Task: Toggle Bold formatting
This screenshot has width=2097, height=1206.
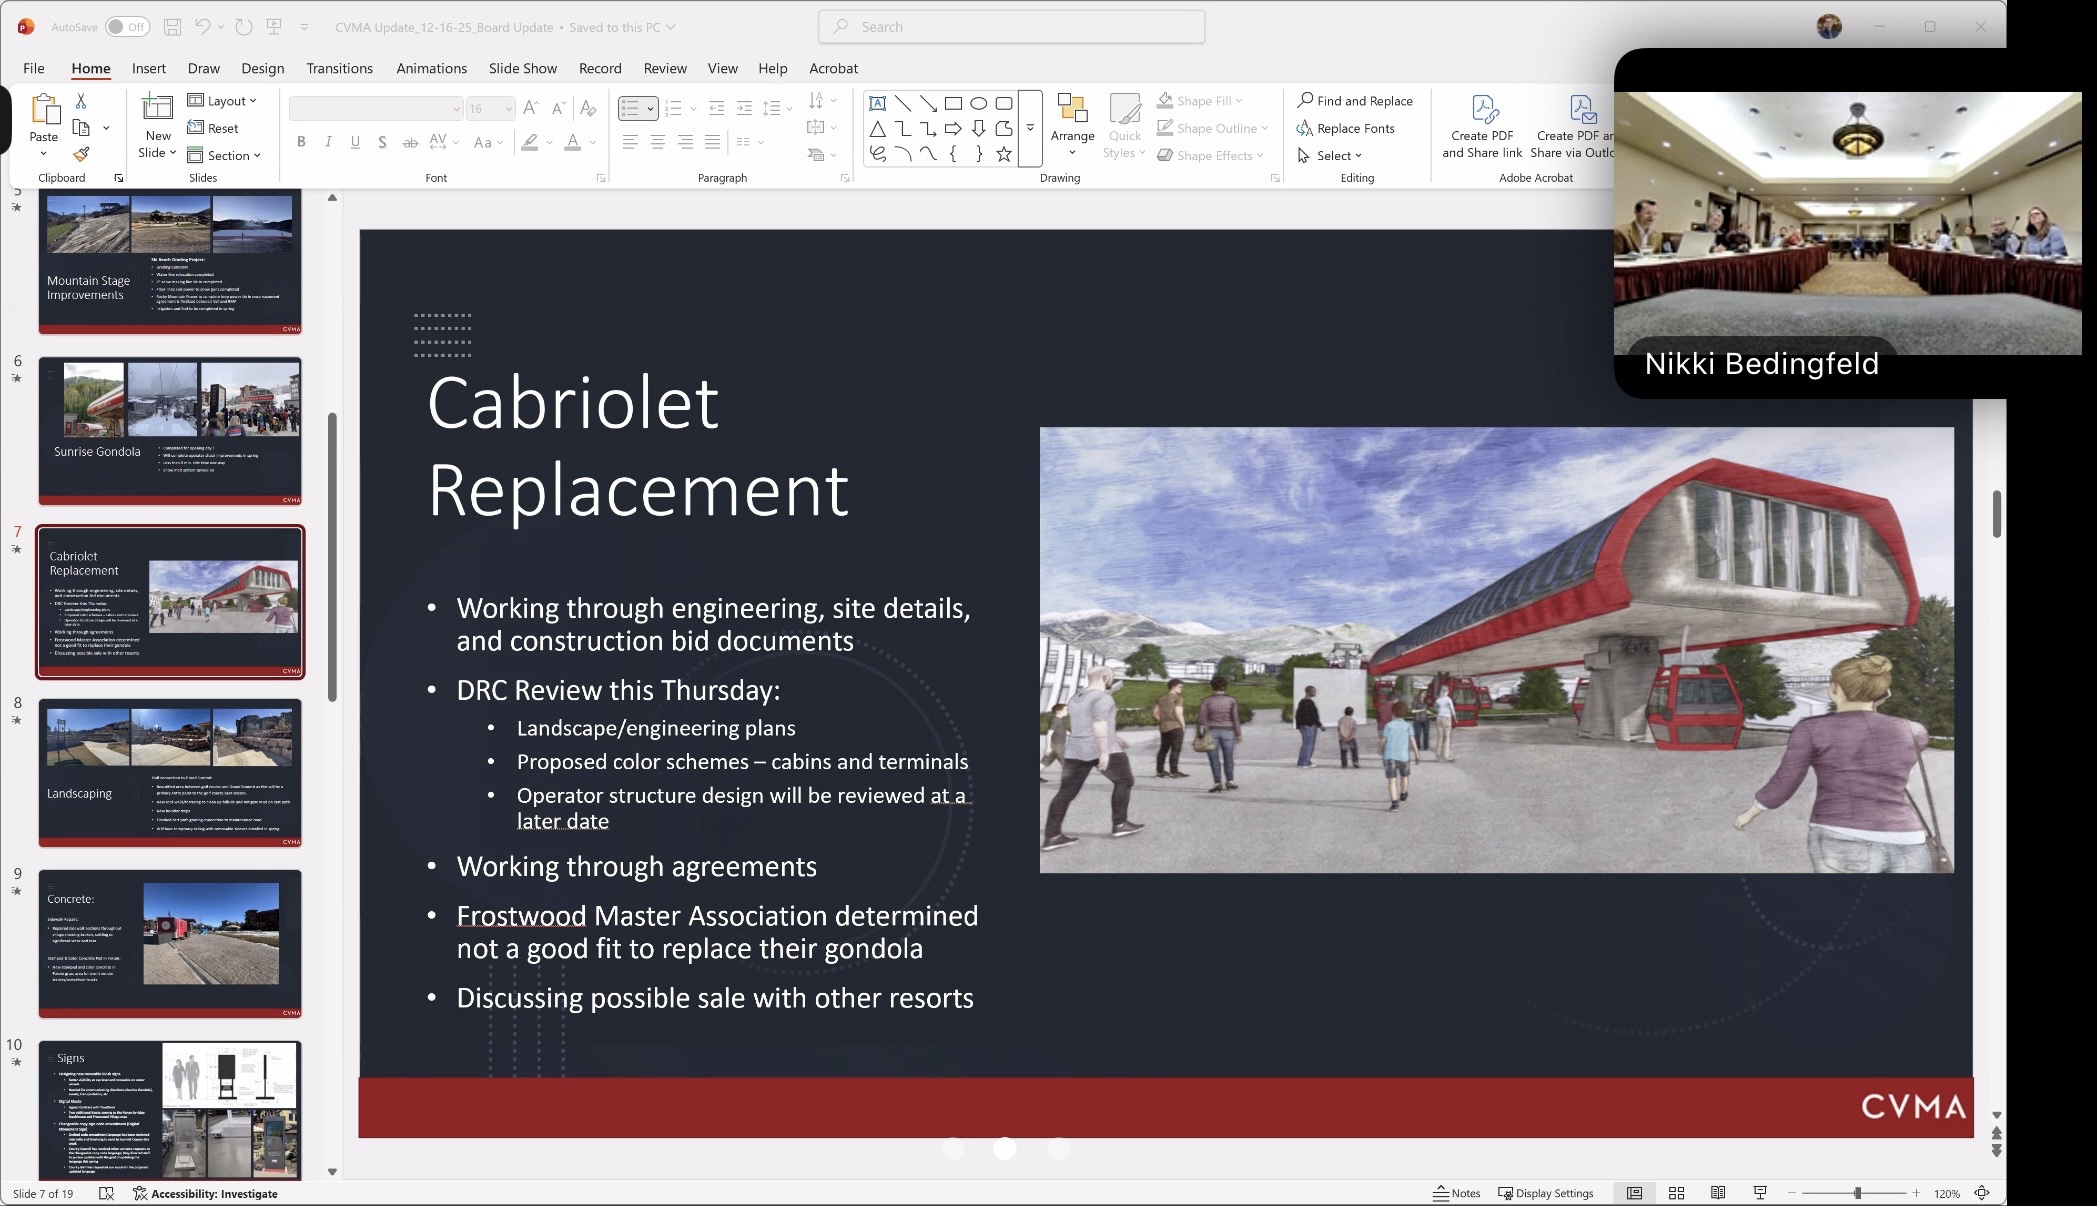Action: click(x=301, y=142)
